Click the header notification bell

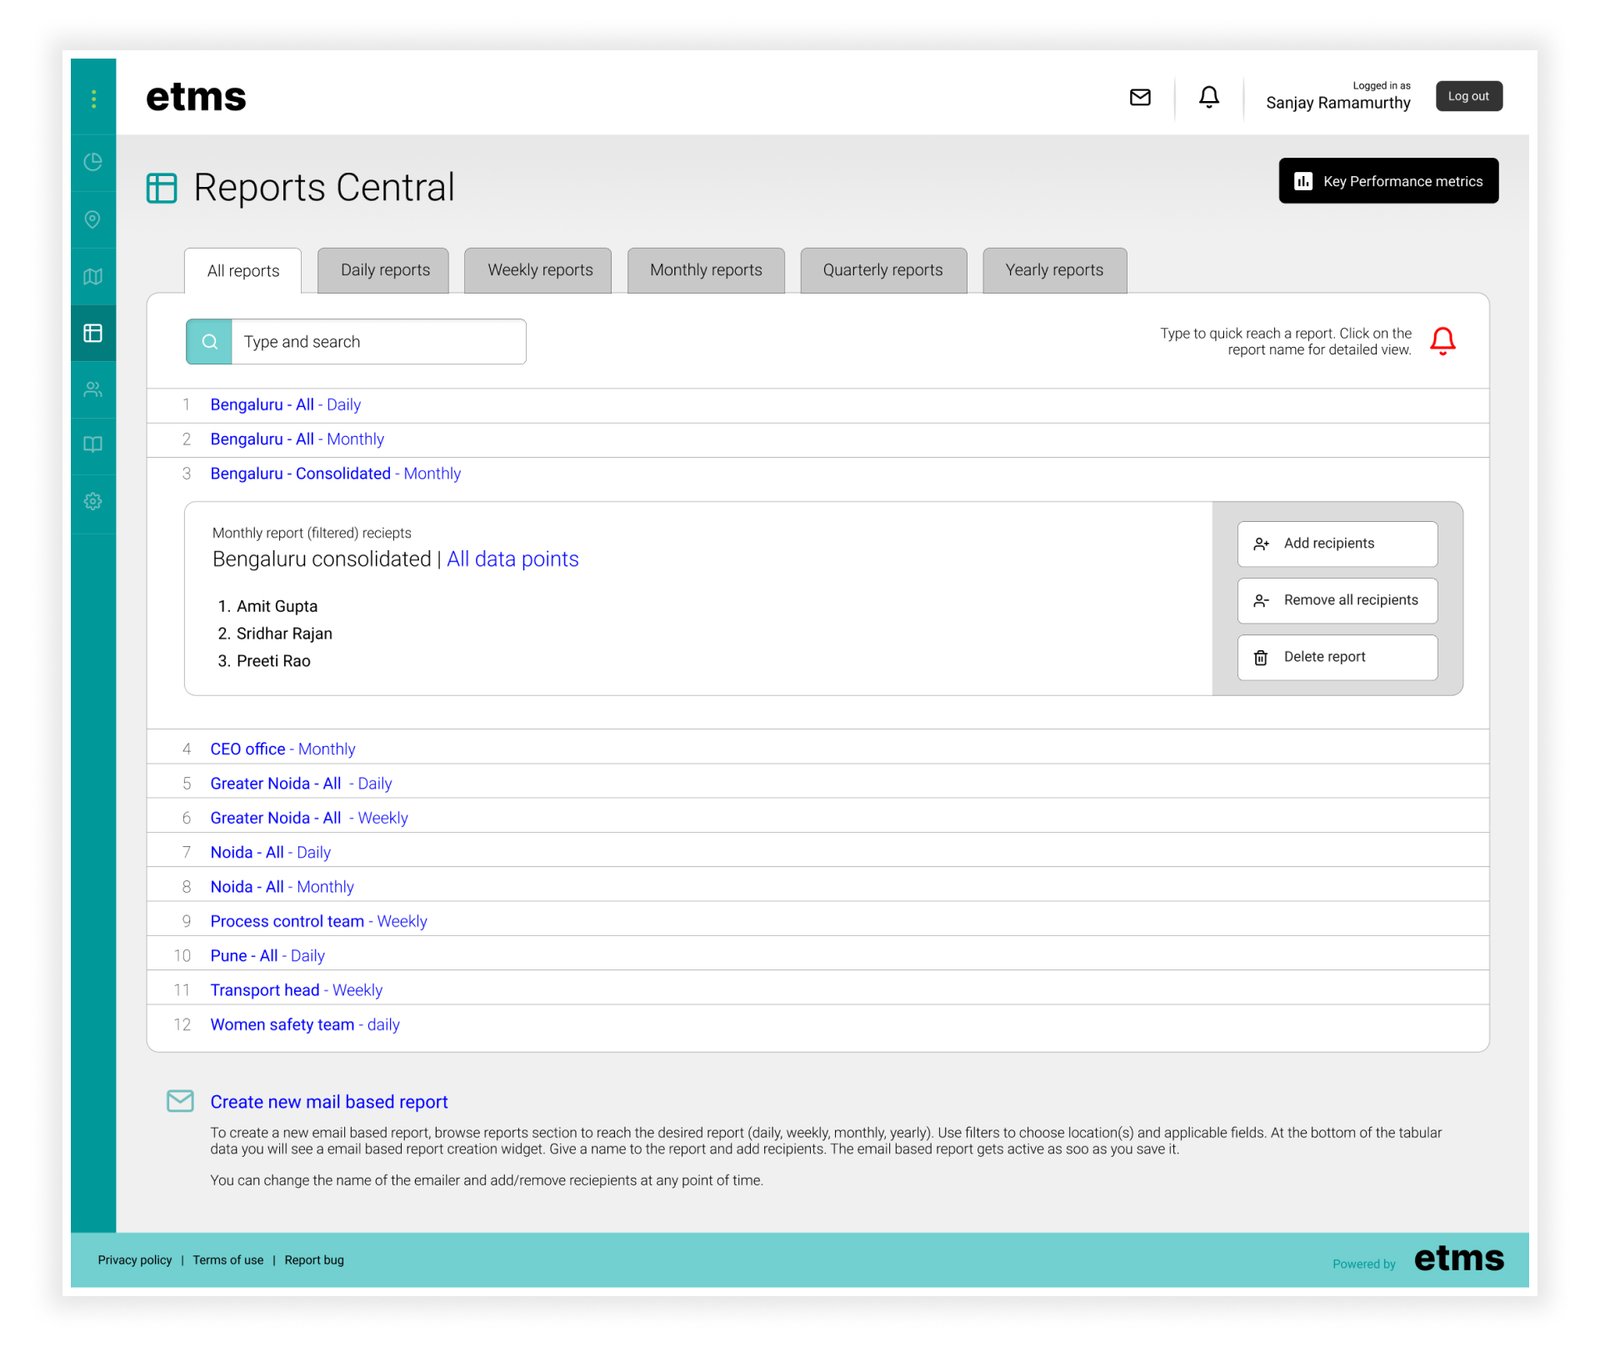(1208, 97)
